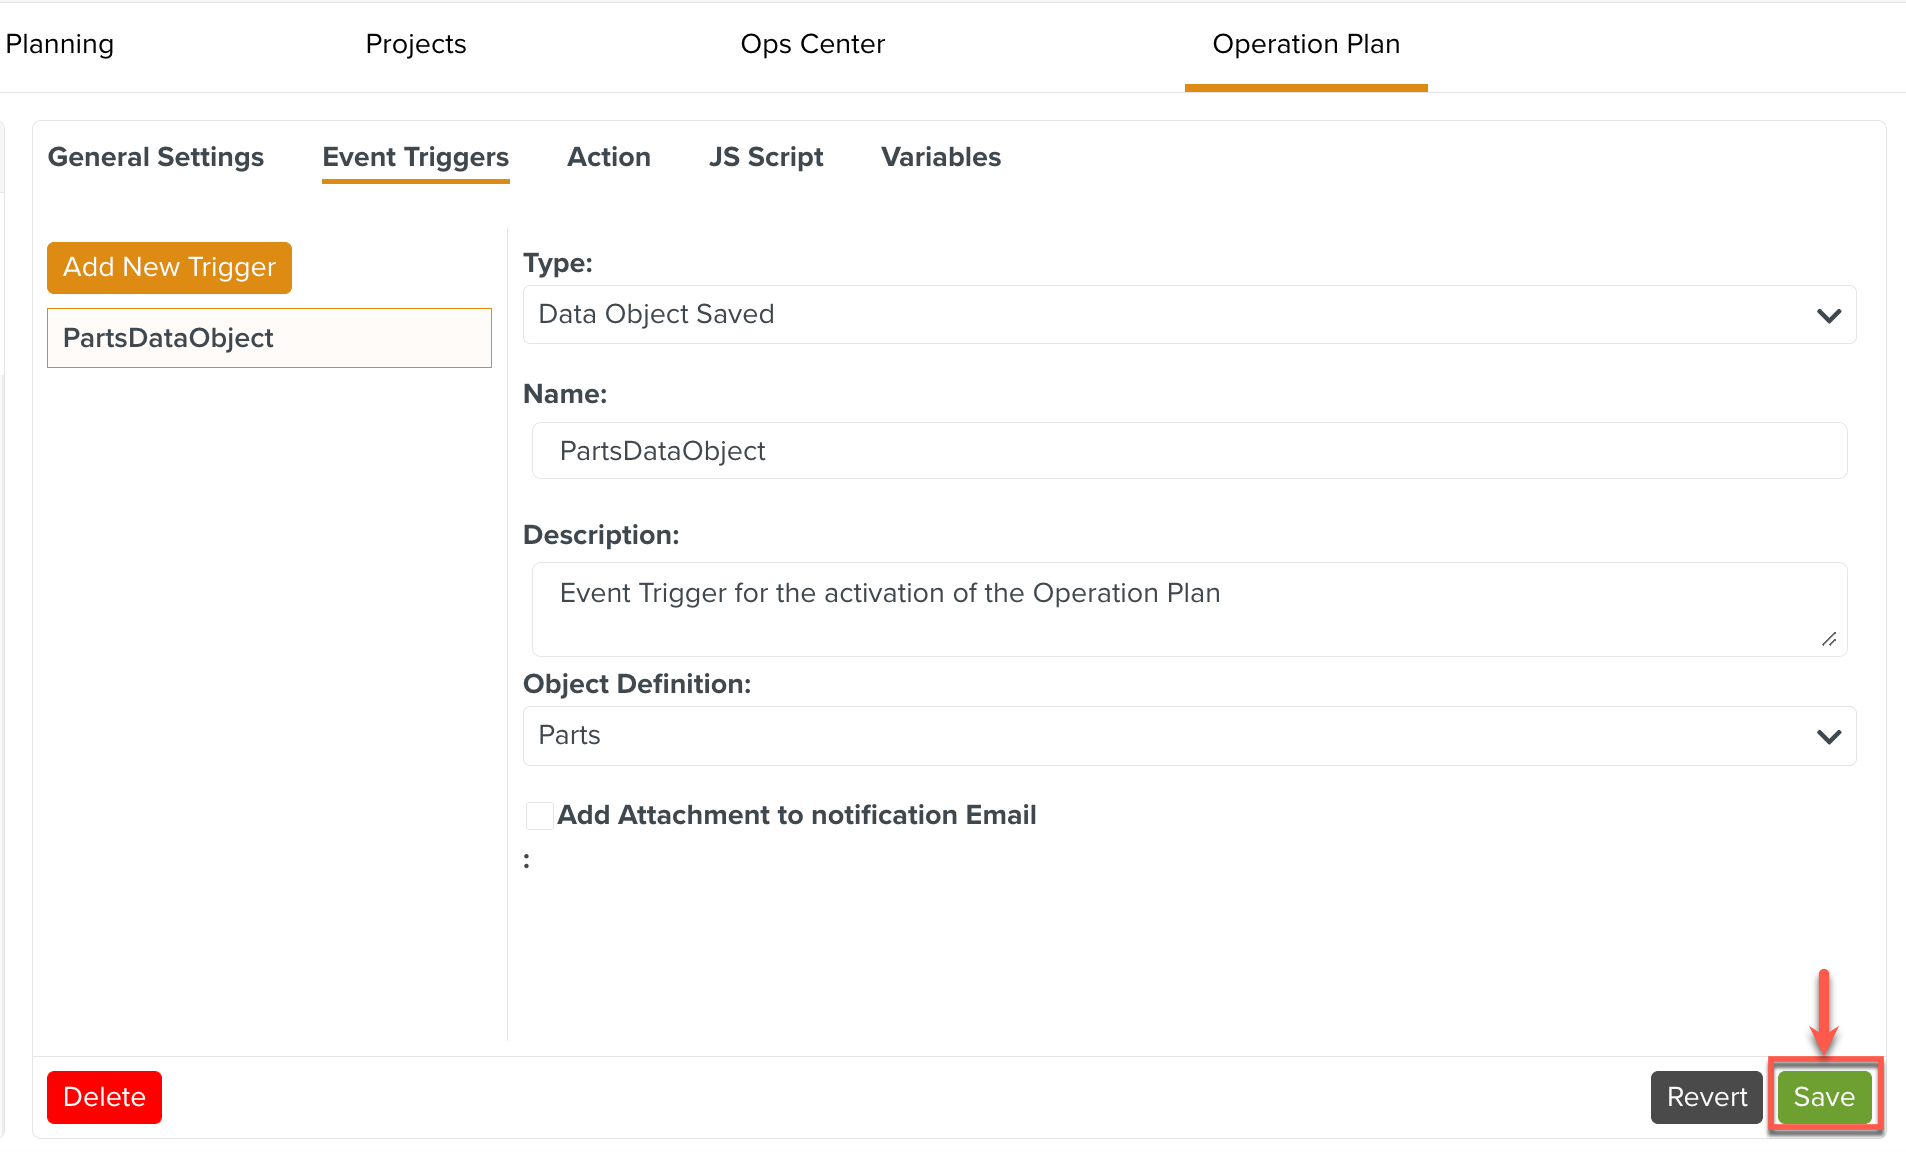This screenshot has width=1906, height=1152.
Task: Open the Projects top navigation item
Action: point(415,44)
